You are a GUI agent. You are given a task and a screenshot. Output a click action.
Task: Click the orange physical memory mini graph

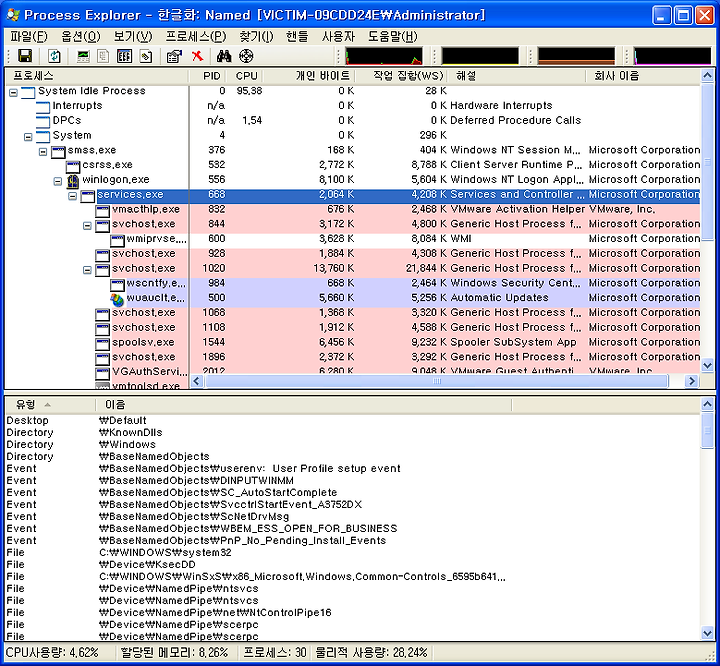[576, 56]
